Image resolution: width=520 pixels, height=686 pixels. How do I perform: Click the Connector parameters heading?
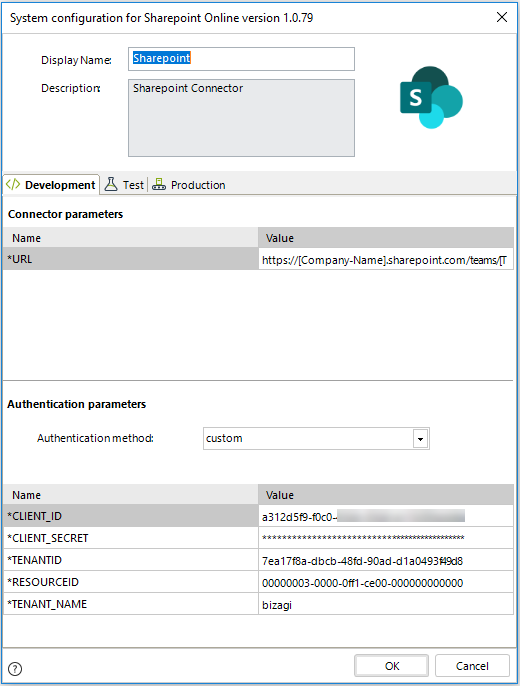(x=66, y=214)
